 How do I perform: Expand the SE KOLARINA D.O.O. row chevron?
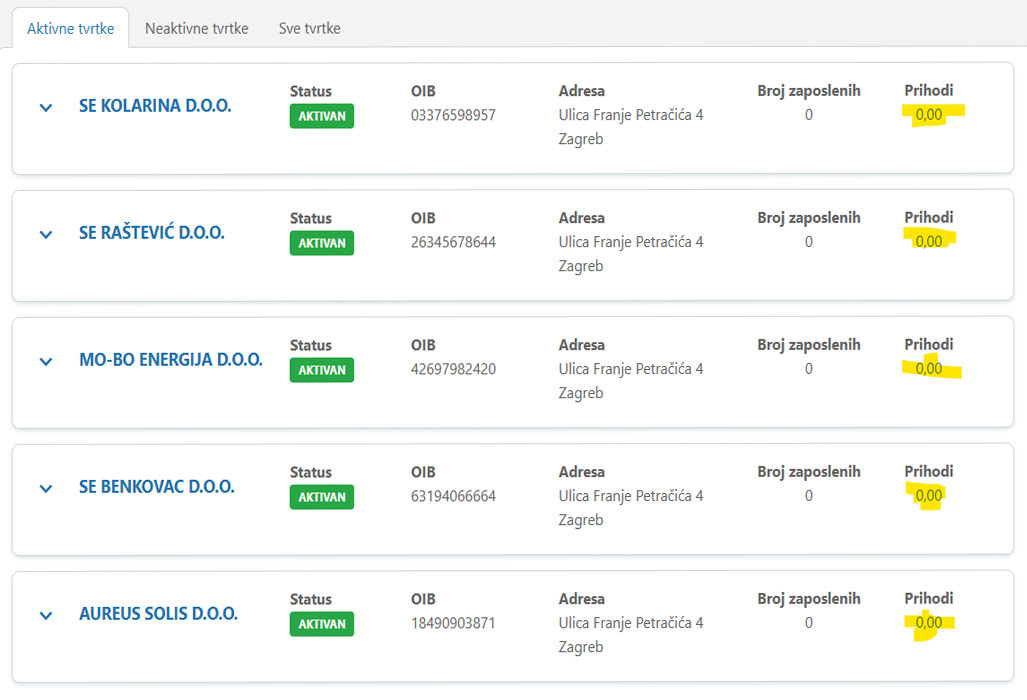(45, 107)
